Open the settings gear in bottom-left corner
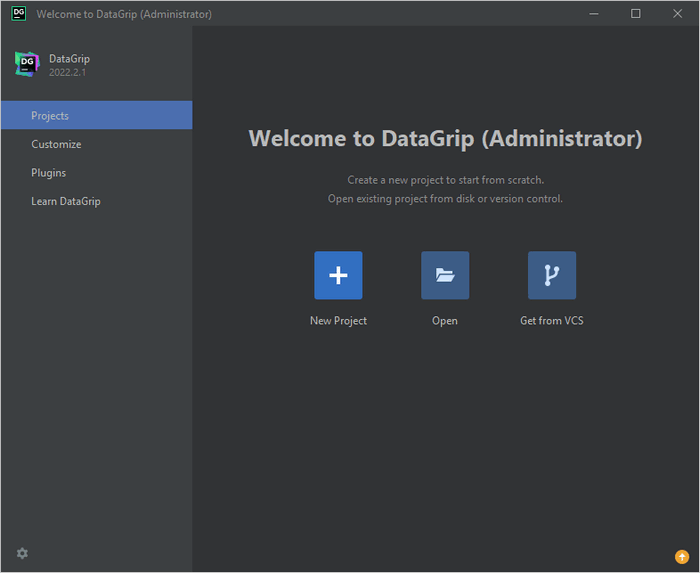The height and width of the screenshot is (573, 700). 23,553
